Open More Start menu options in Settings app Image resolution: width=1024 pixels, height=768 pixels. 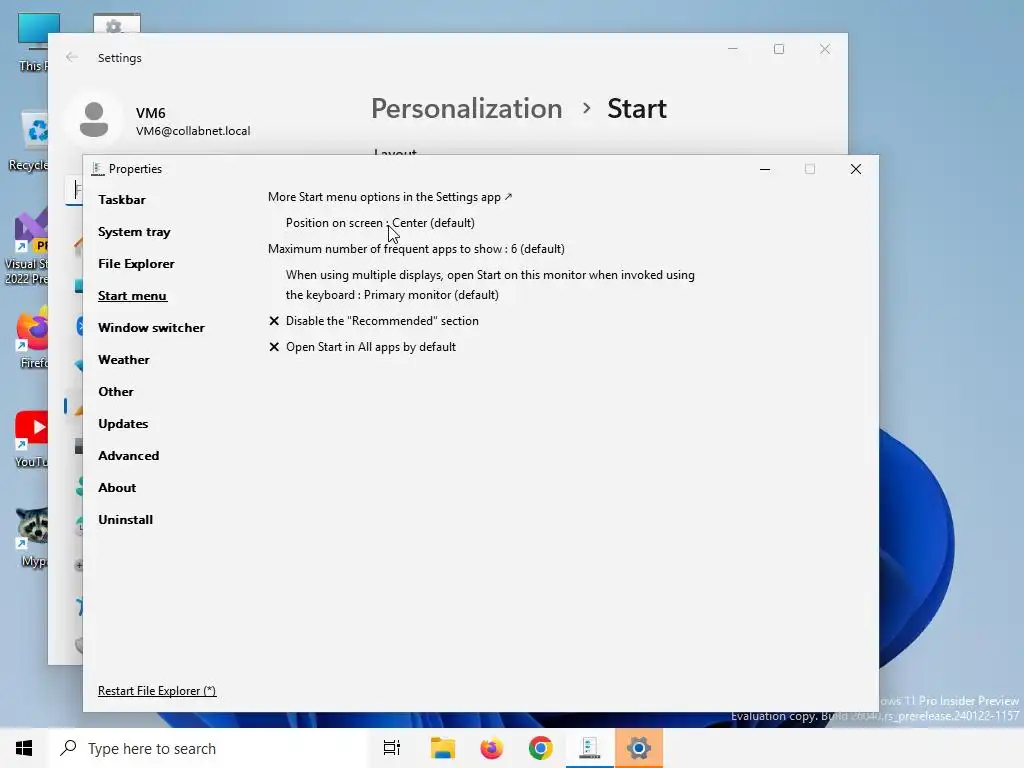click(x=390, y=197)
